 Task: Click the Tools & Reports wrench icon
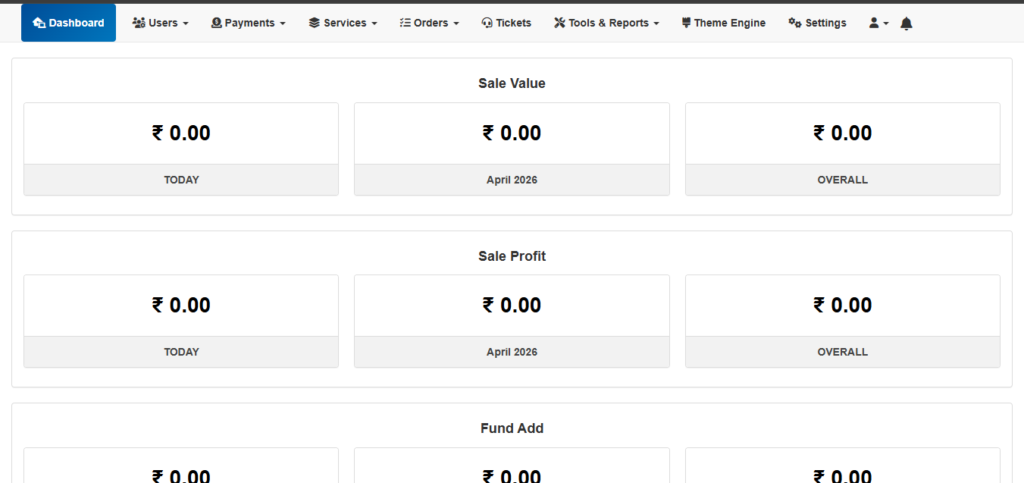559,23
